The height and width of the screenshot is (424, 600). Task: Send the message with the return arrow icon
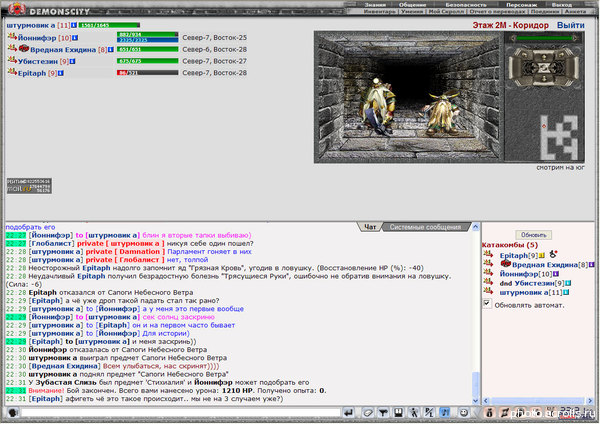point(348,413)
